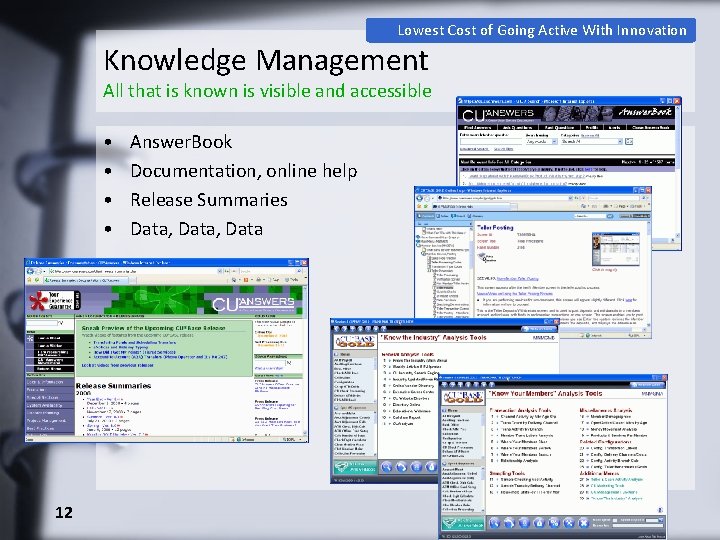
Task: Click the X icon in Know Your Members toolbar
Action: click(x=584, y=523)
